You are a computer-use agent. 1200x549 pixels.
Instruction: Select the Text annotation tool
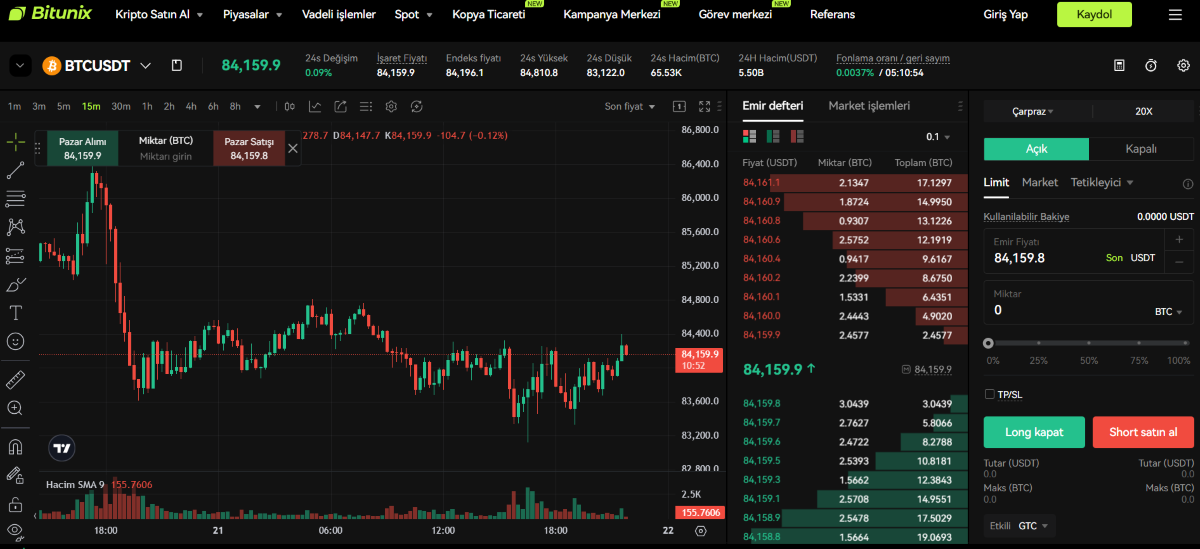[x=15, y=313]
